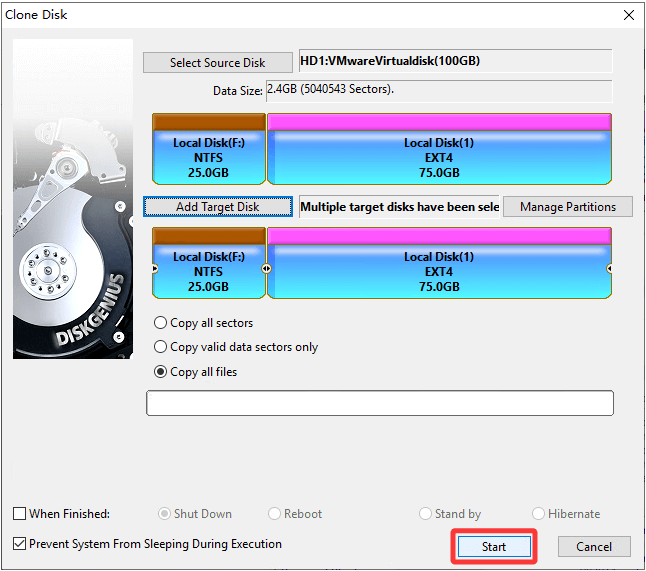Click right-edge resize handle of target Local Disk(1)
Image resolution: width=646 pixels, height=571 pixels.
click(610, 269)
